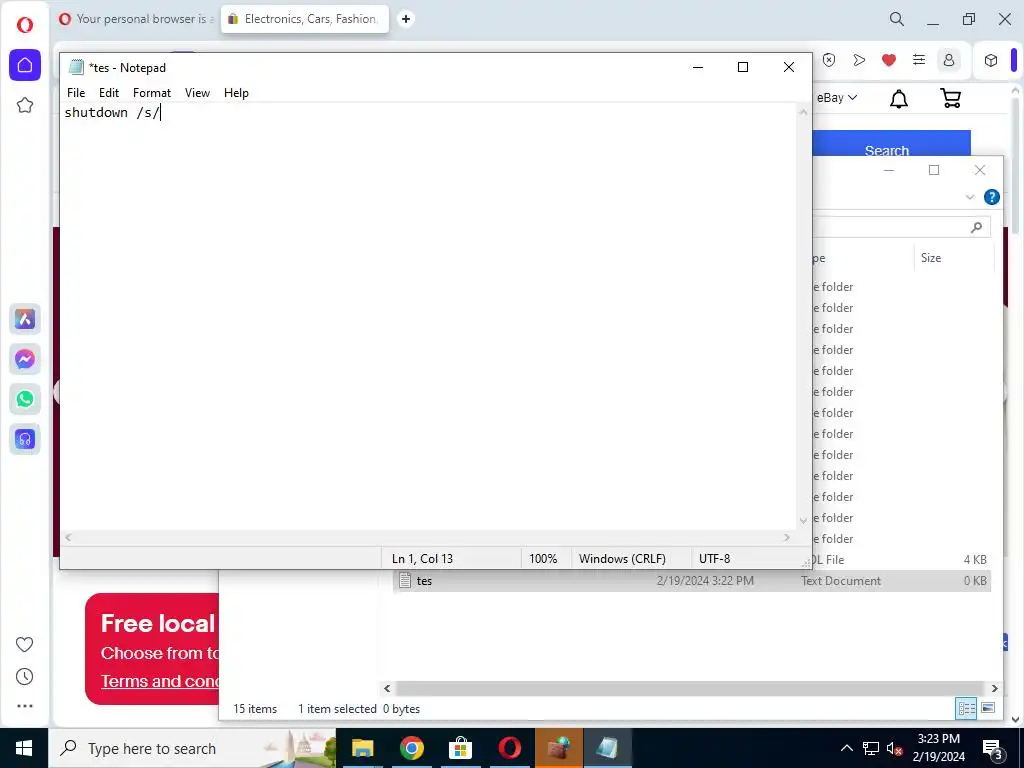Open Opera's Easy Setup sliders icon
This screenshot has width=1024, height=768.
tap(919, 60)
